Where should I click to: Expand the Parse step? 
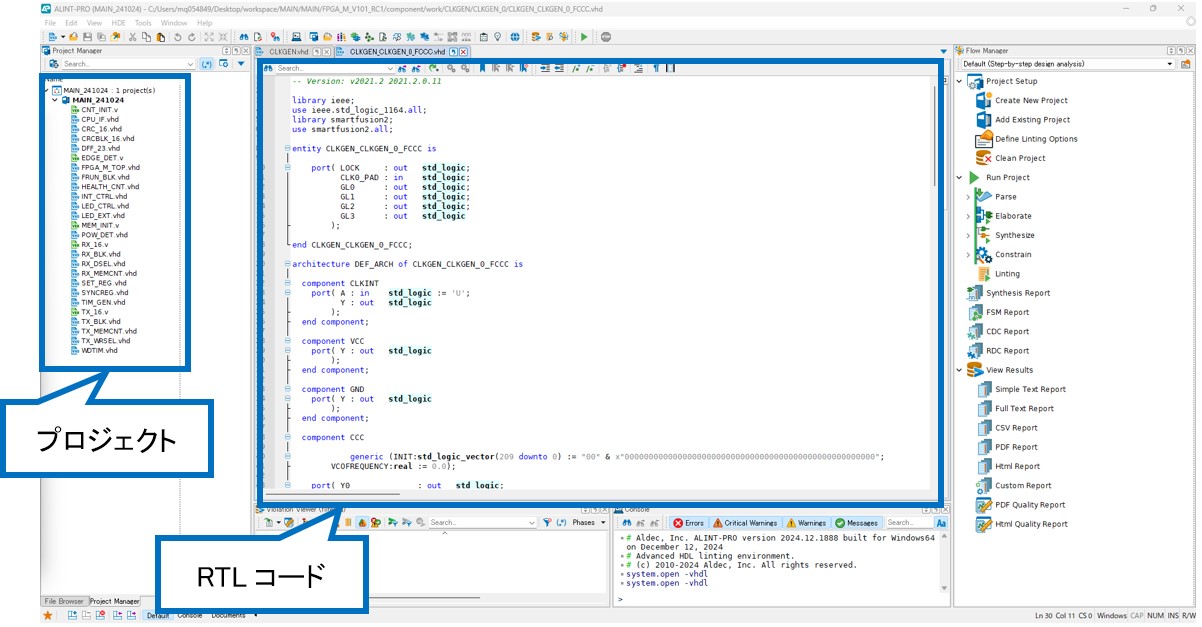968,197
